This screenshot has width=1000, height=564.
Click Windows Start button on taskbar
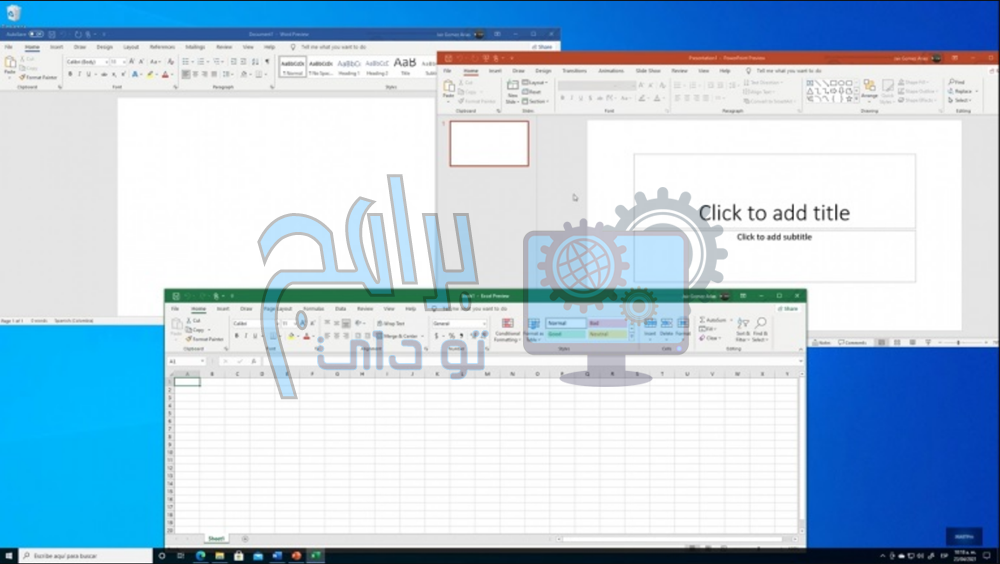coord(8,555)
